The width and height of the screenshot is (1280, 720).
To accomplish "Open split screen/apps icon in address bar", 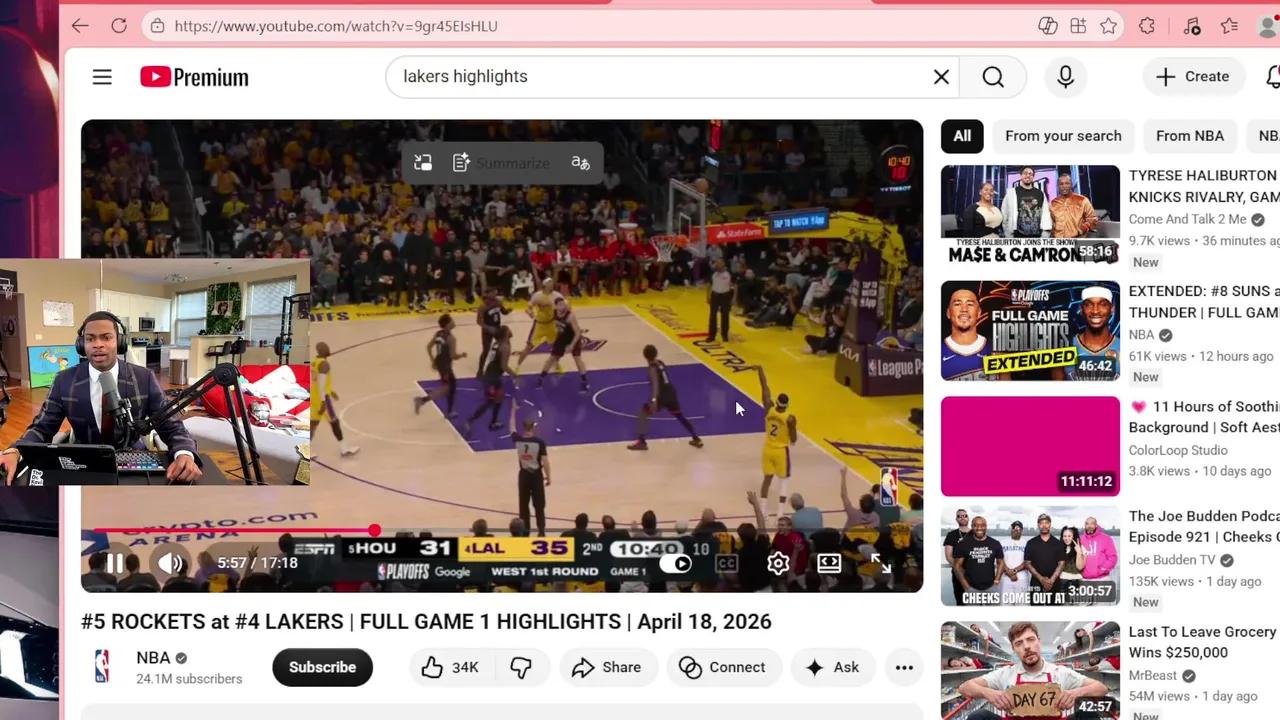I will click(1078, 26).
